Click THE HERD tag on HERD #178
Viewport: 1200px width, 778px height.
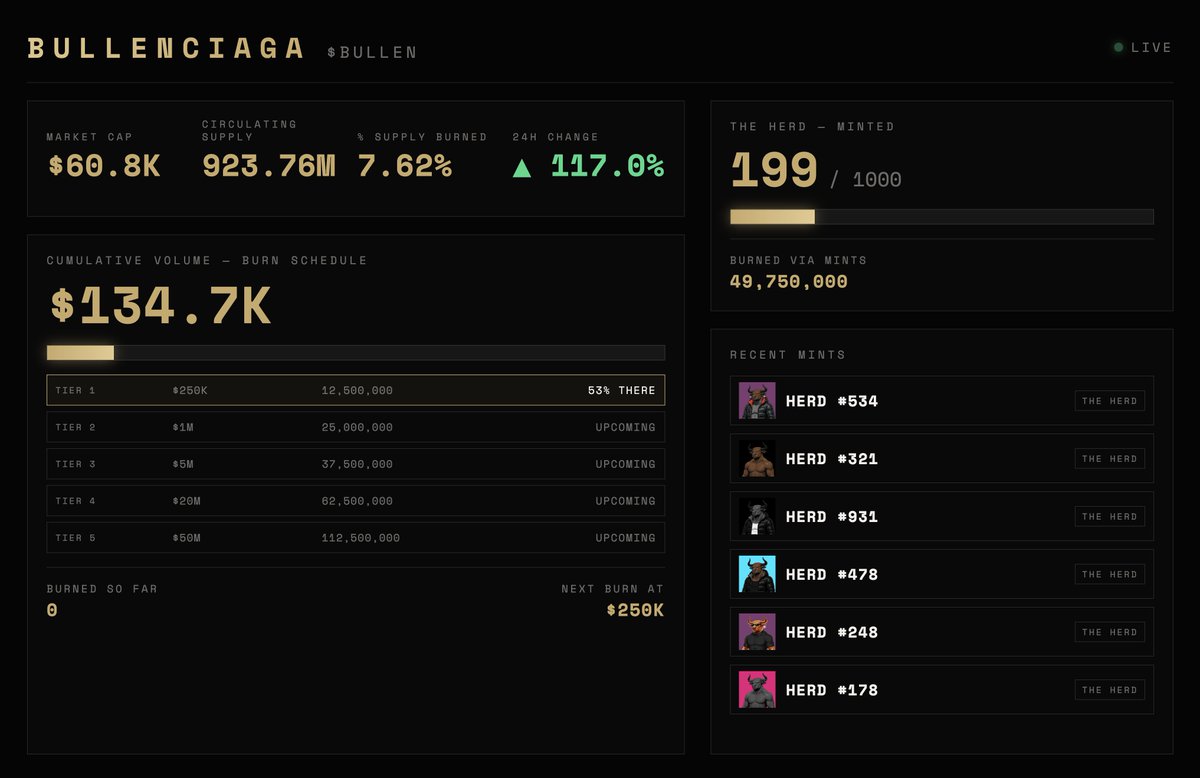(1110, 690)
